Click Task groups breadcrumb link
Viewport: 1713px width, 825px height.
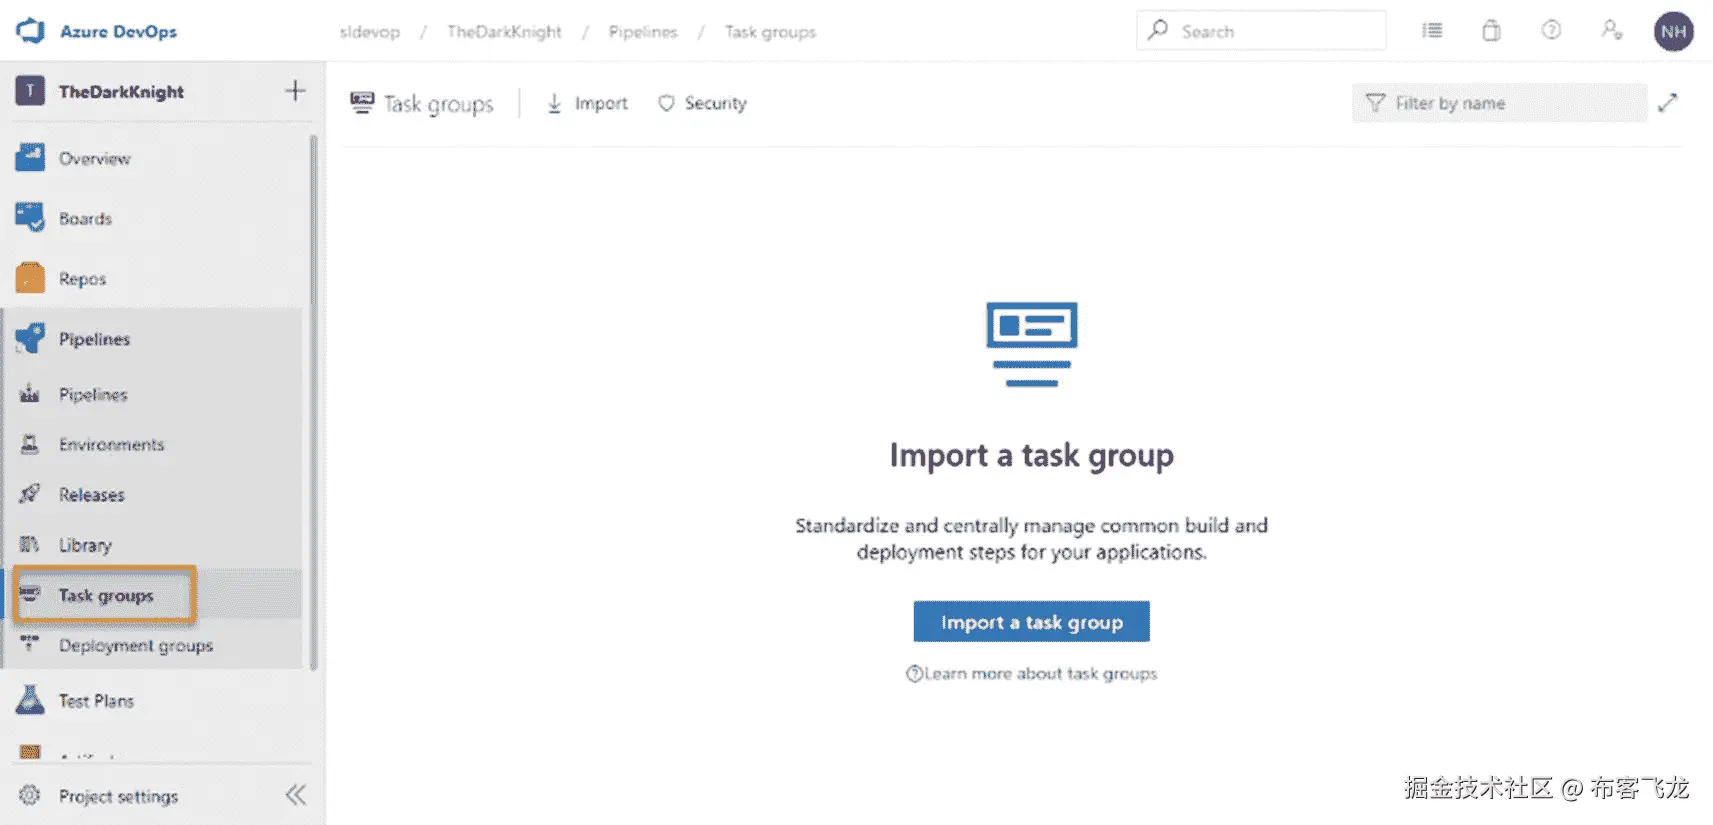[x=770, y=32]
